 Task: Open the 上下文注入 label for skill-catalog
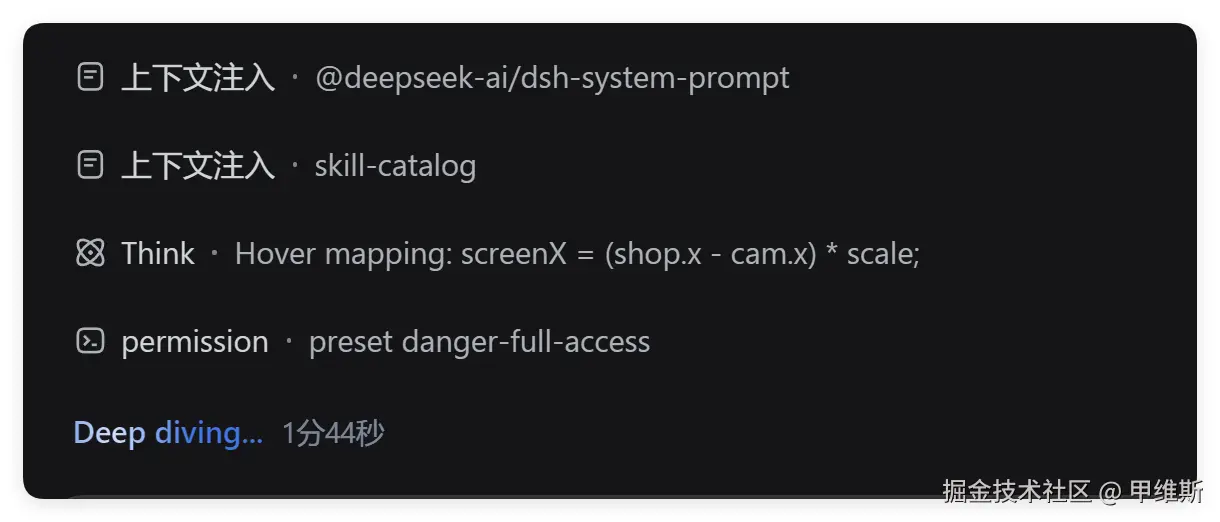(x=198, y=166)
